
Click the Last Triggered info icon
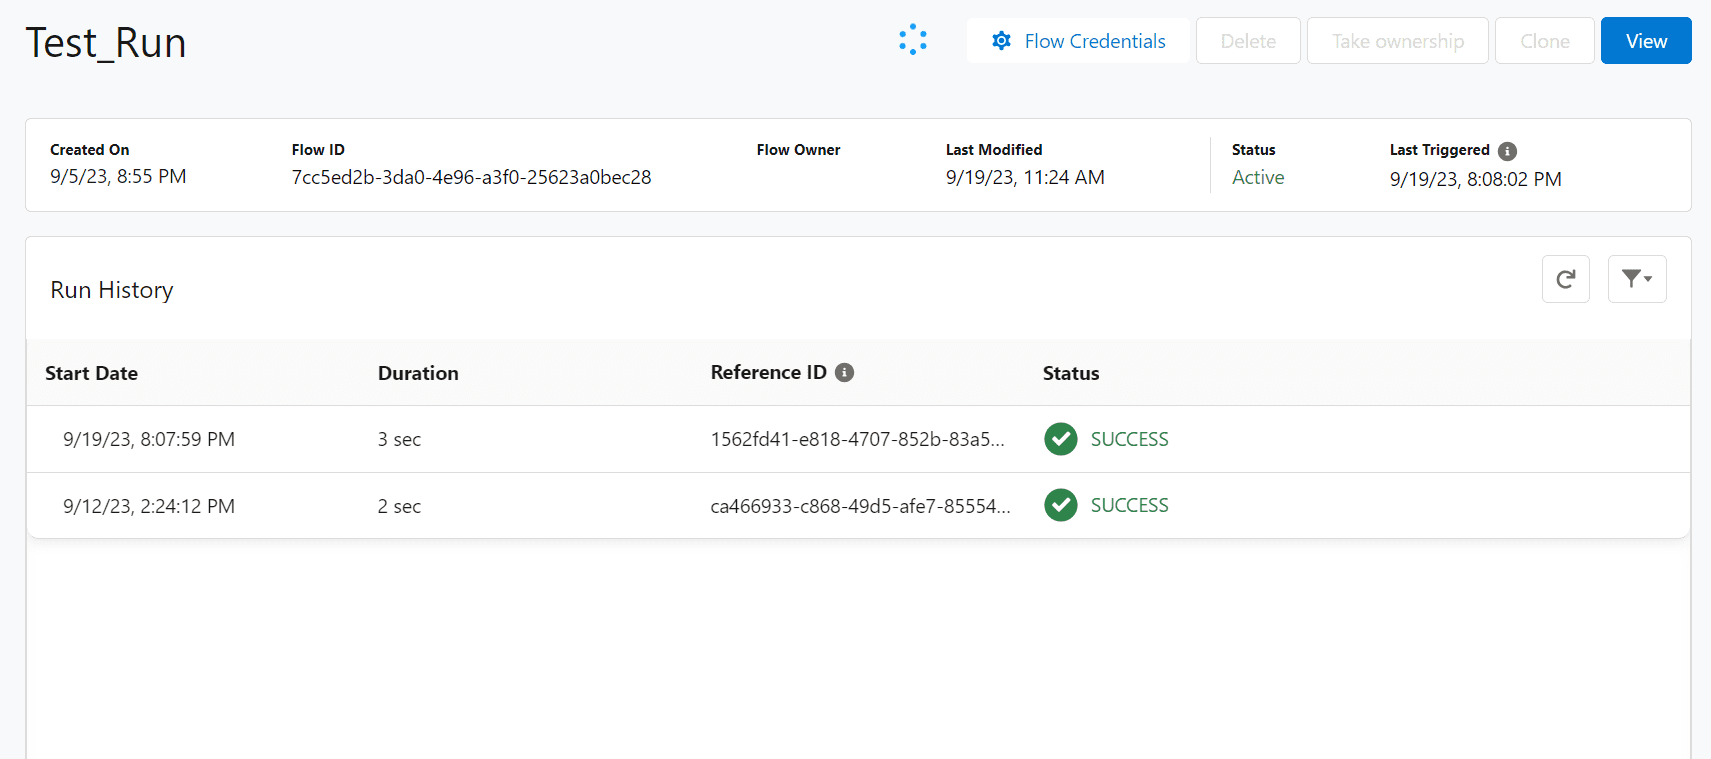[x=1507, y=151]
